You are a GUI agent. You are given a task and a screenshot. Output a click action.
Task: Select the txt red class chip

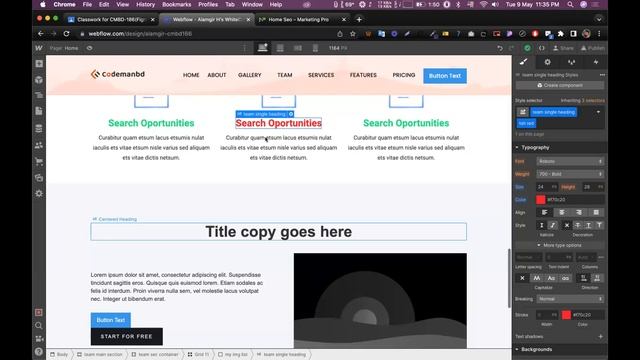(526, 123)
